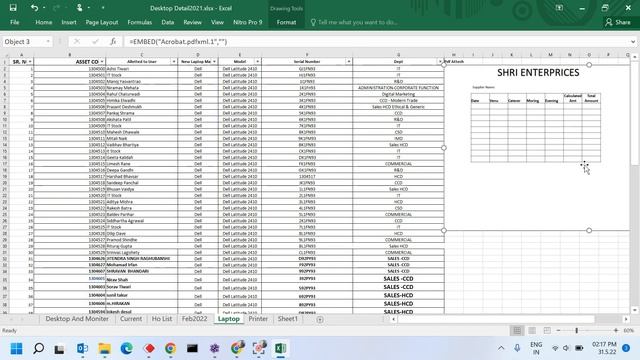
Task: Expand the Name Box dropdown arrow
Action: 48,42
